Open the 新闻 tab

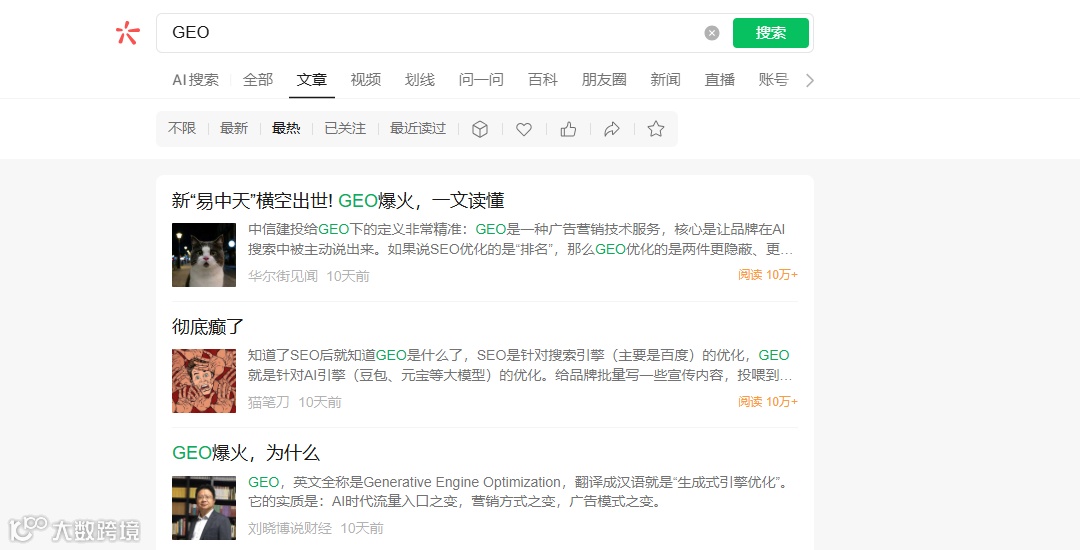[665, 80]
